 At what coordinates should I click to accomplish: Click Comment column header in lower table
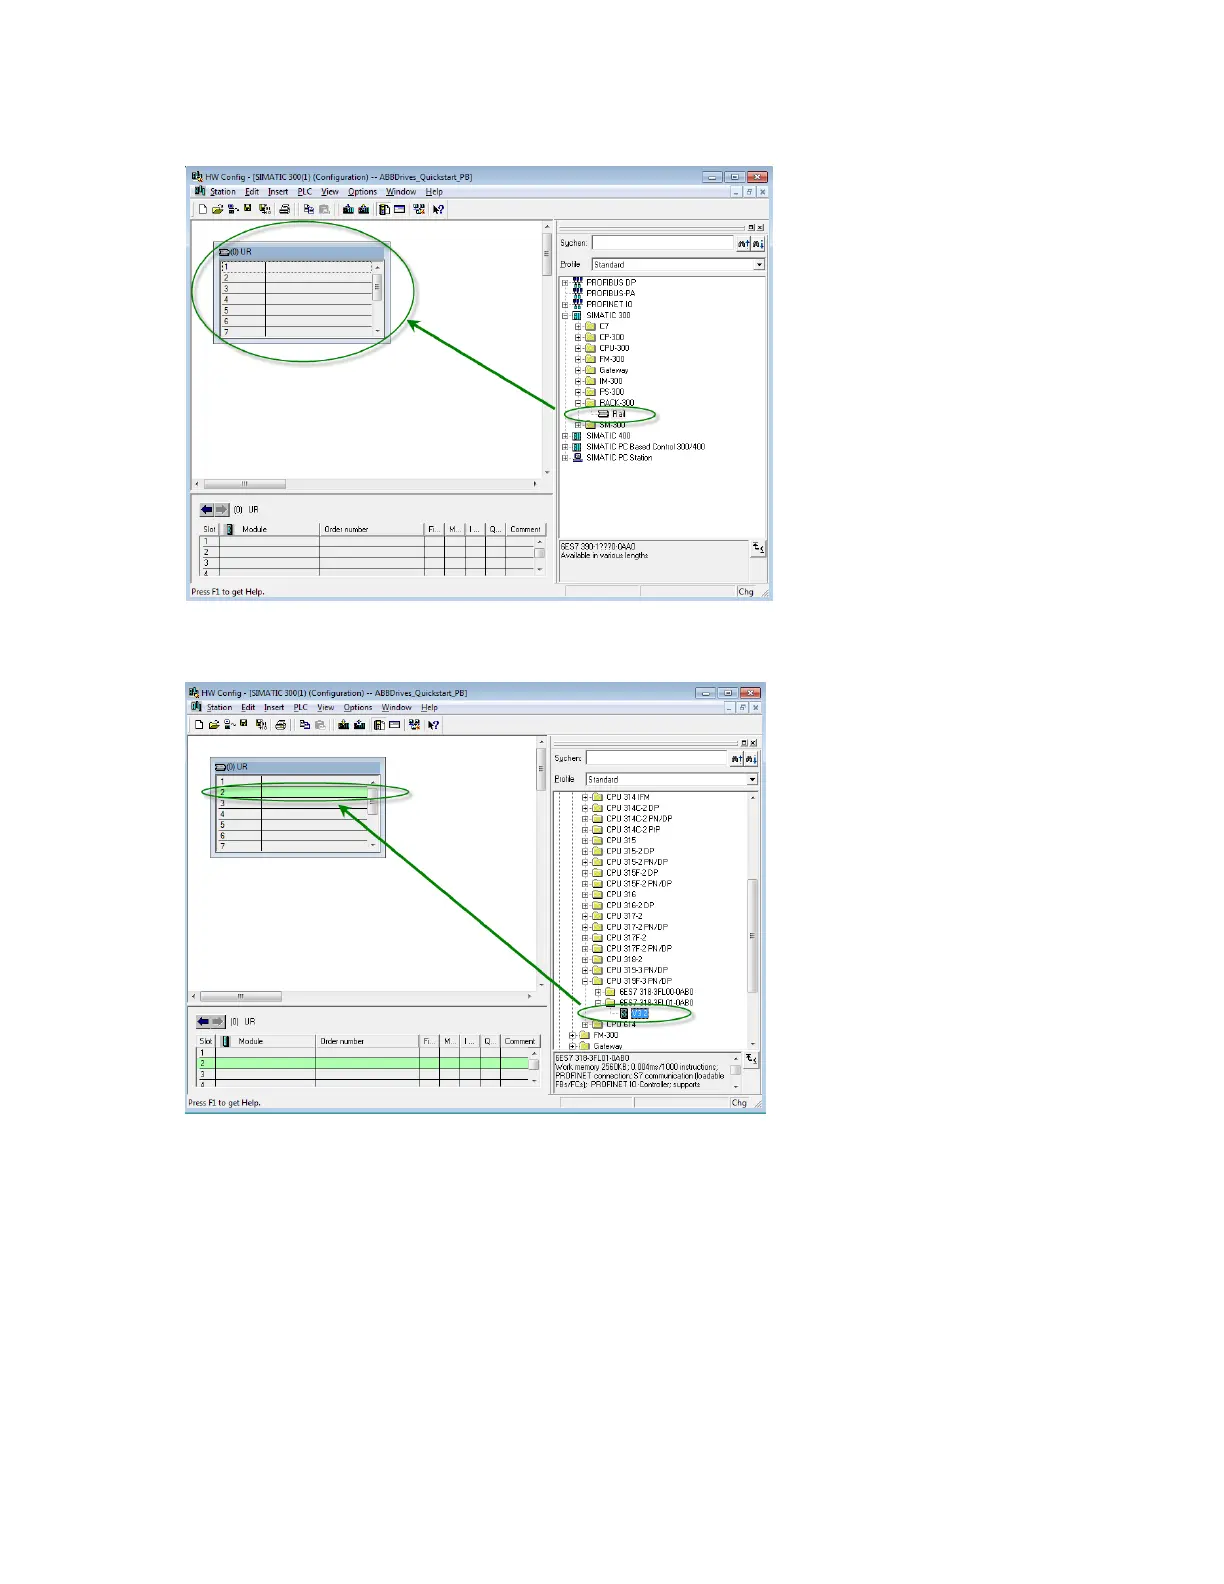(x=520, y=1041)
